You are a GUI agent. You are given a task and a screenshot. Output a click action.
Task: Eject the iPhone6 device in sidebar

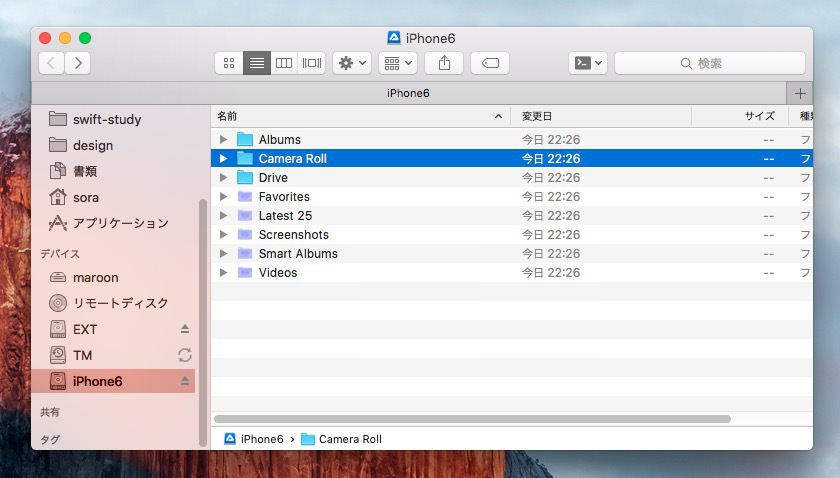click(x=184, y=381)
